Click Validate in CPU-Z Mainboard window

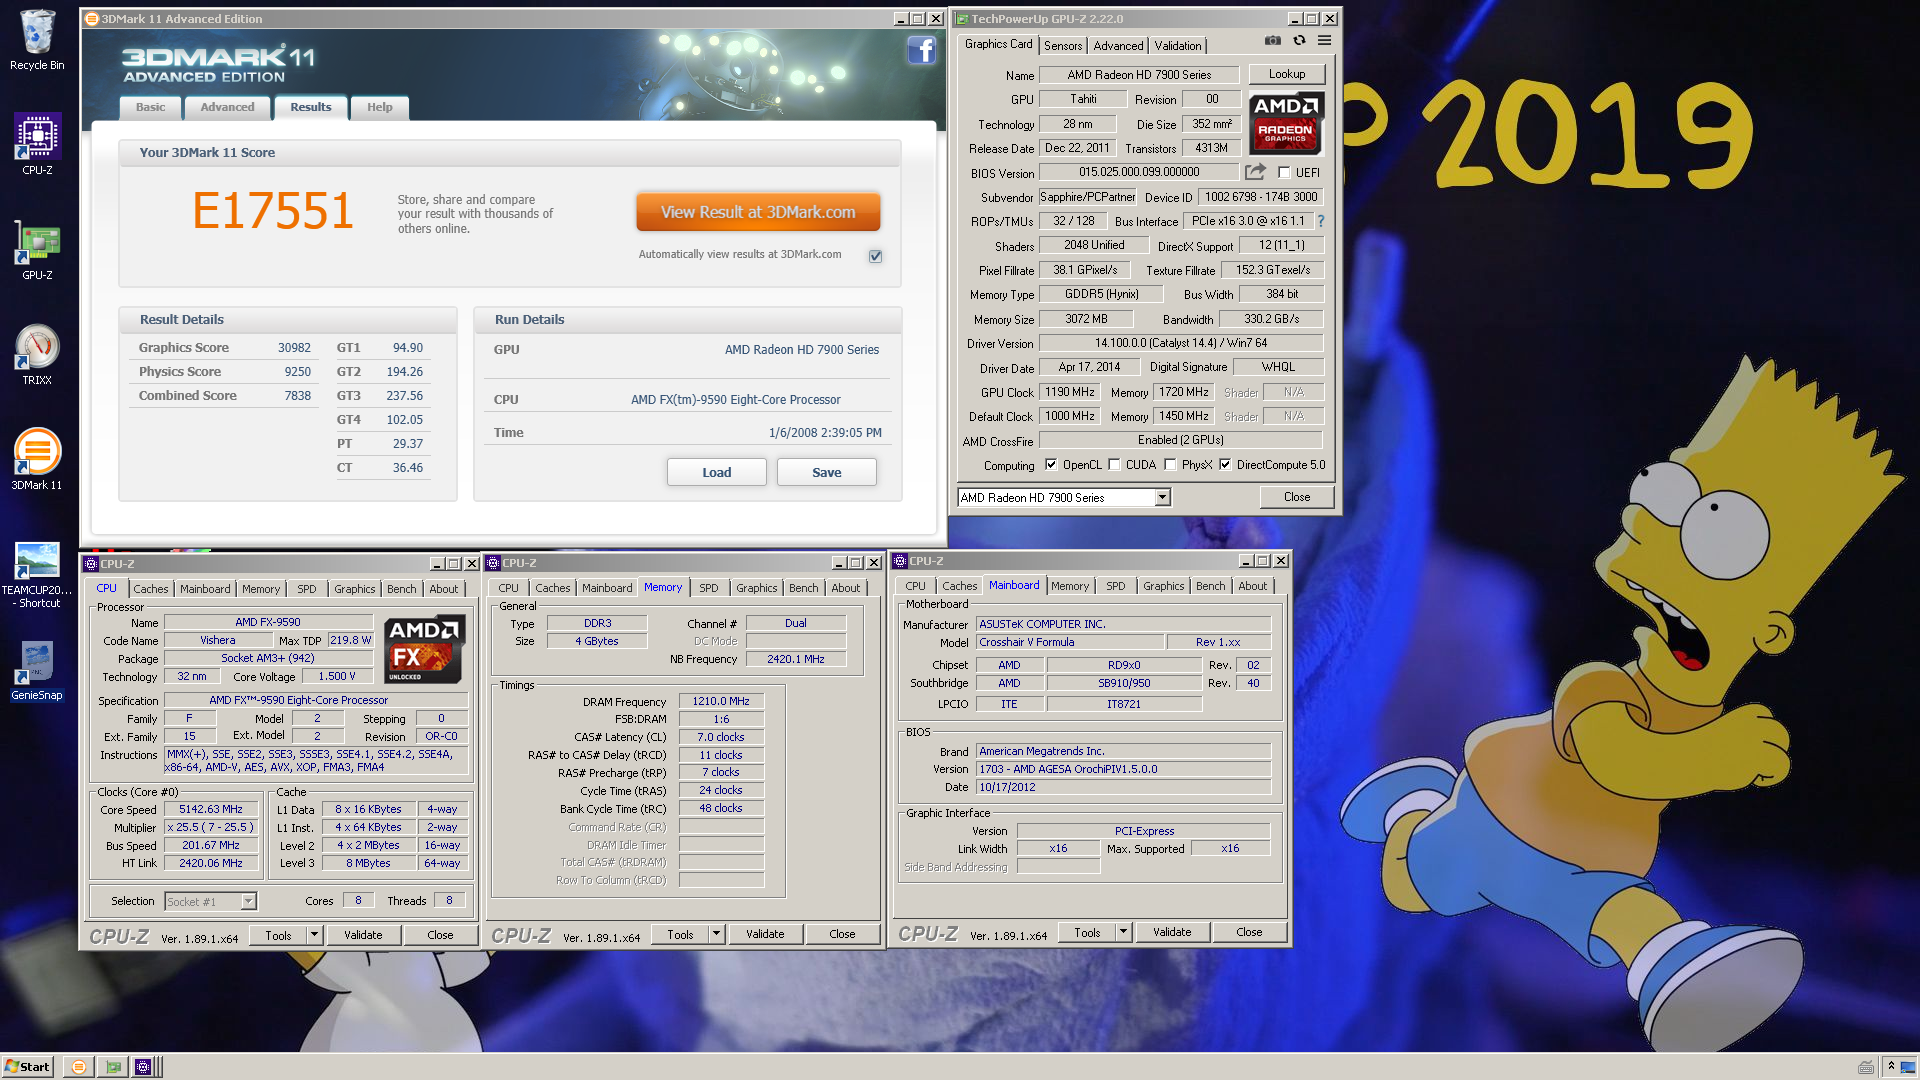click(x=1172, y=932)
